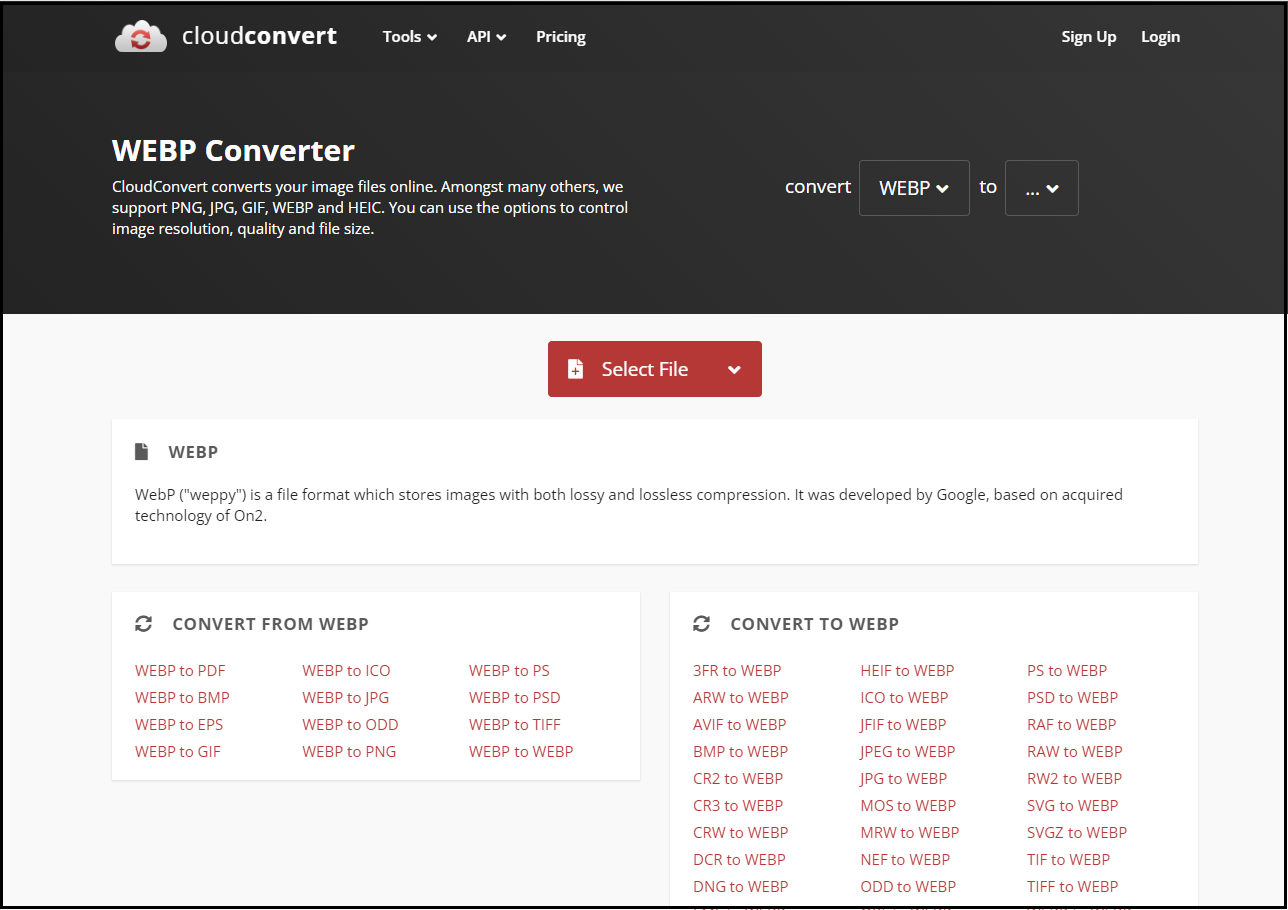Click the cloudconvert brand name

coord(260,37)
